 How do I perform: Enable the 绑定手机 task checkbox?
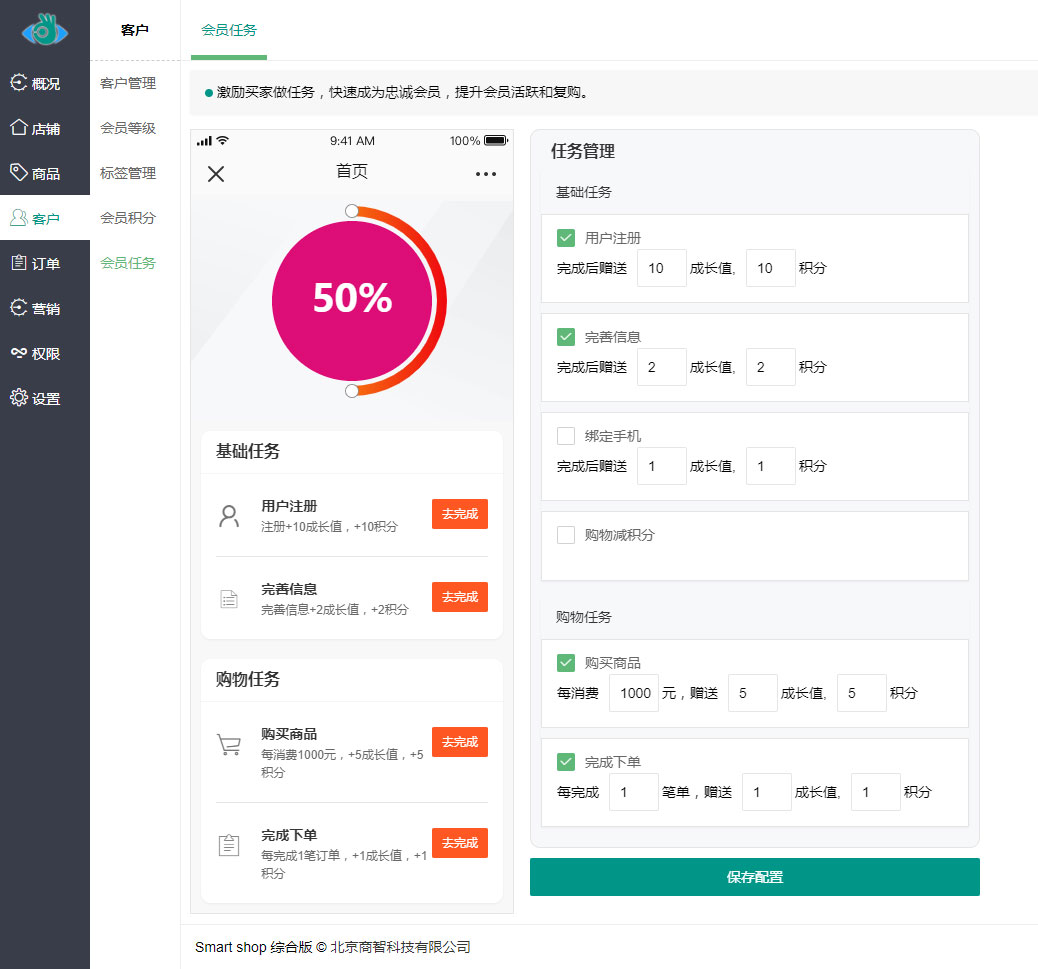[x=566, y=436]
